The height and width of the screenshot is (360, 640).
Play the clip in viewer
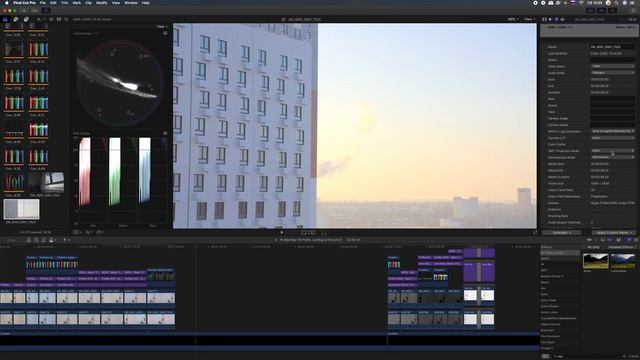click(x=282, y=233)
